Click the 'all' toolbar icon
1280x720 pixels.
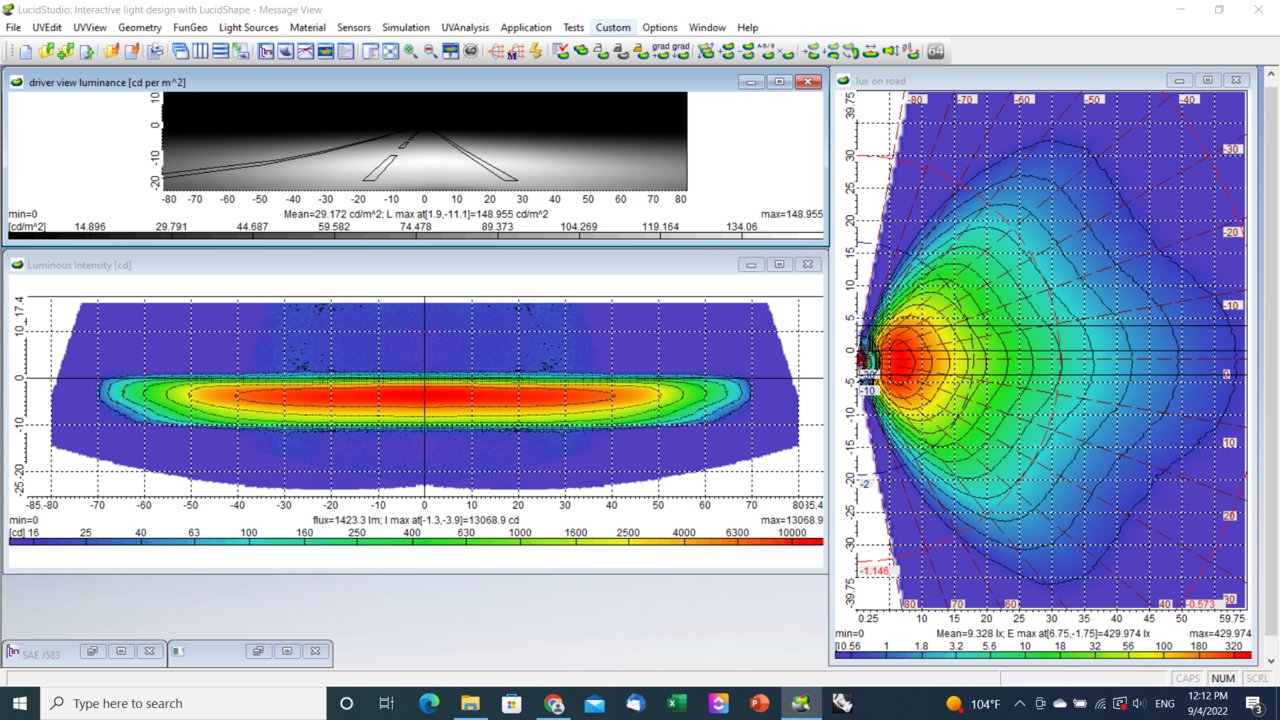(x=909, y=51)
